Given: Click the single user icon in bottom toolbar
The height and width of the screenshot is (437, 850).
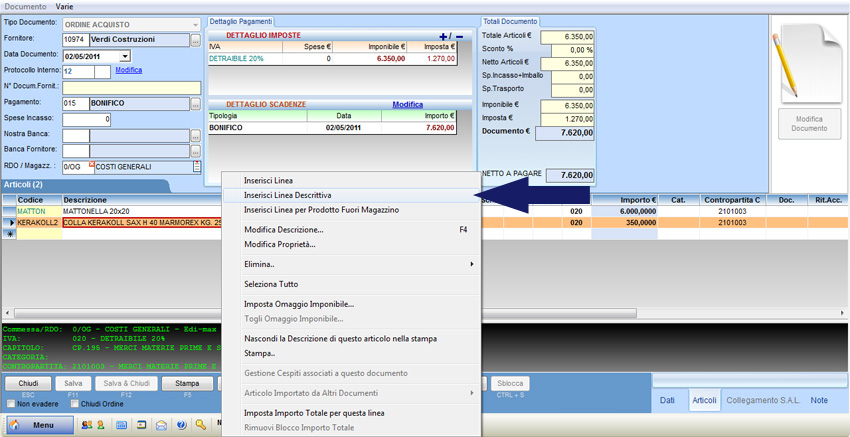Looking at the screenshot, I should [100, 425].
